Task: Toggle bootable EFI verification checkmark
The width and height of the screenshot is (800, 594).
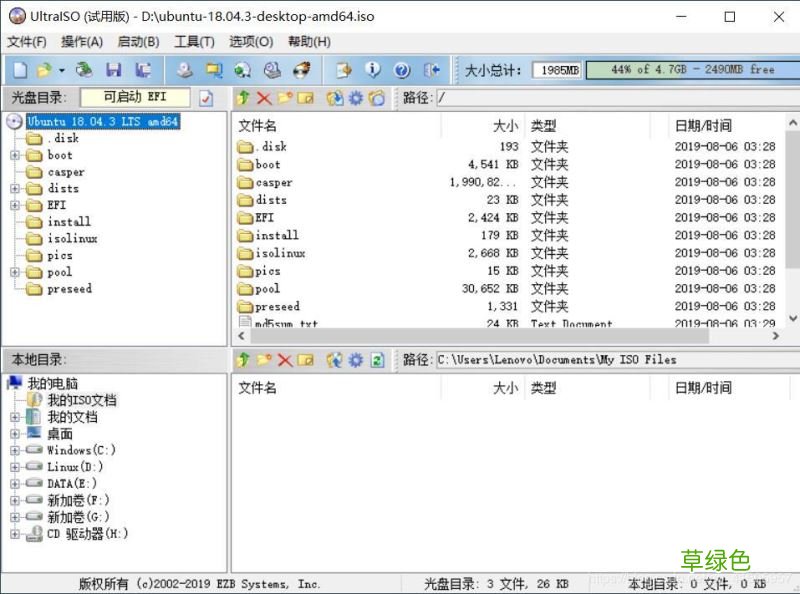Action: pos(206,97)
